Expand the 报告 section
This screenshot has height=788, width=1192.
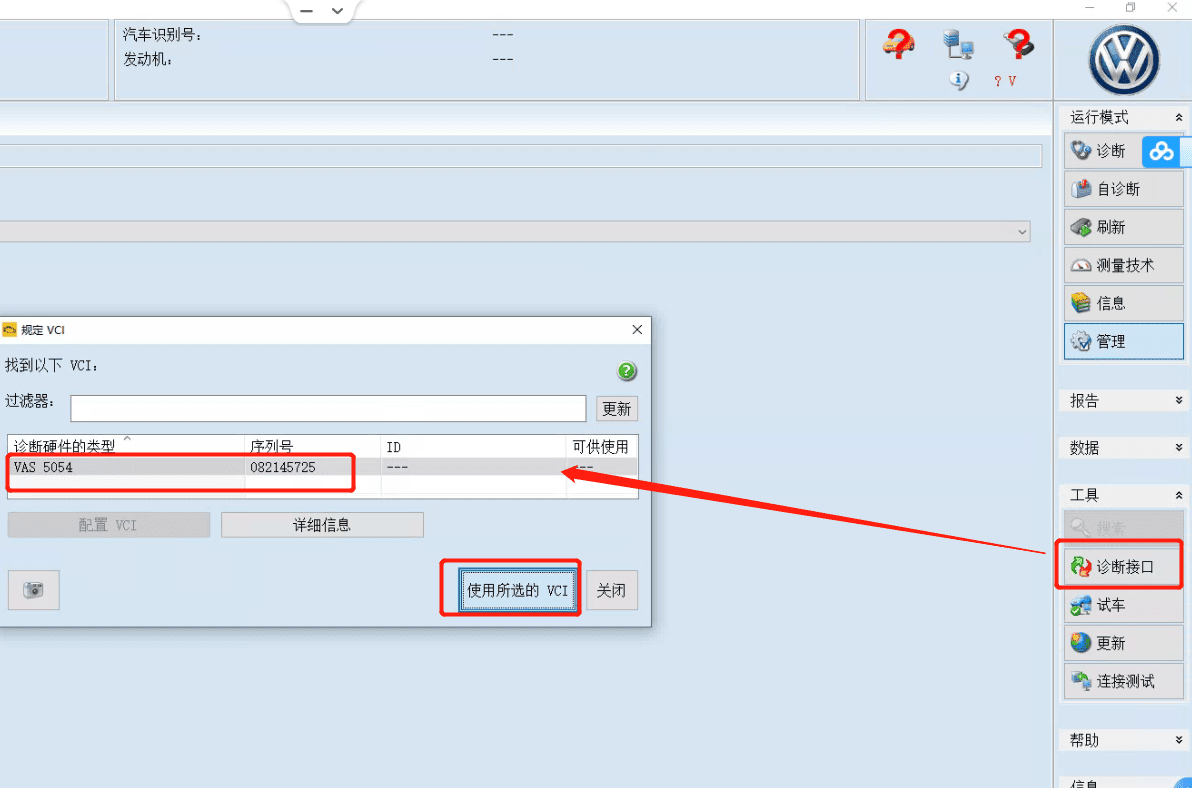[x=1178, y=401]
